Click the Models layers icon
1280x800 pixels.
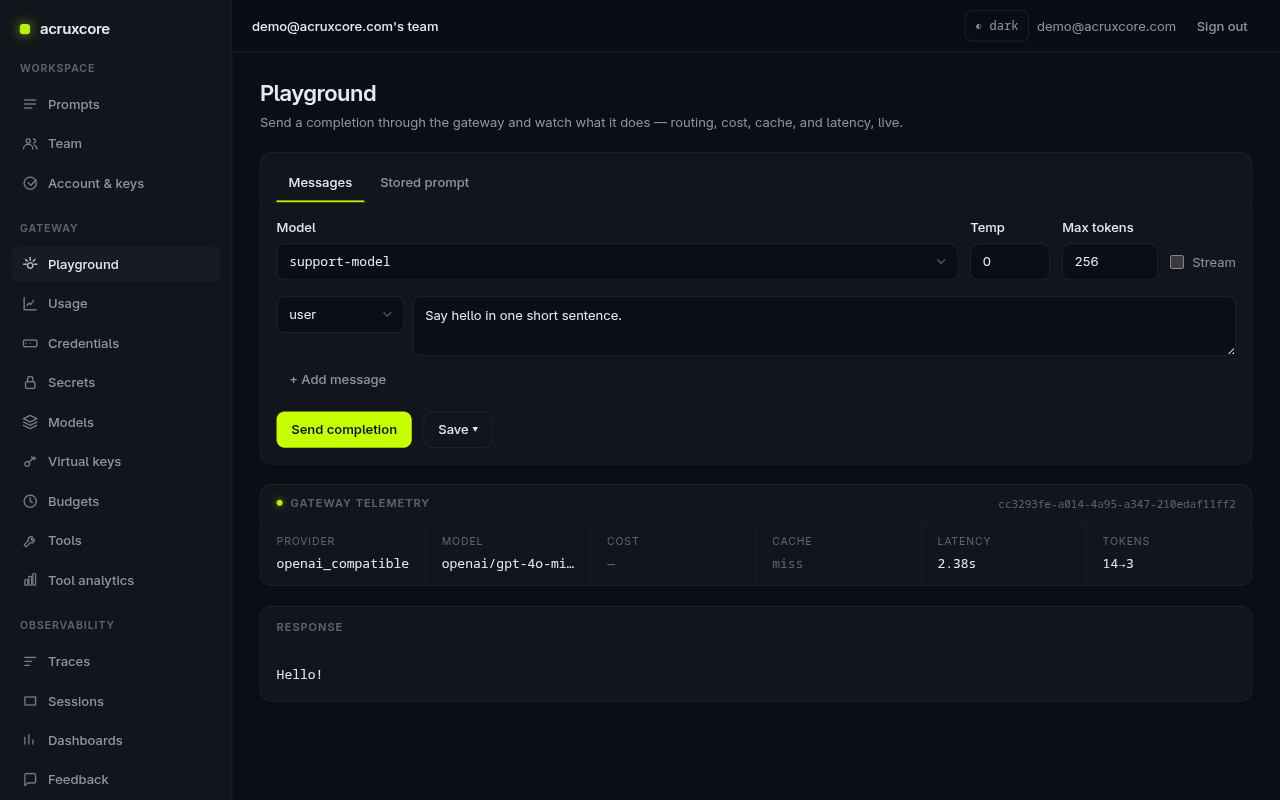30,422
